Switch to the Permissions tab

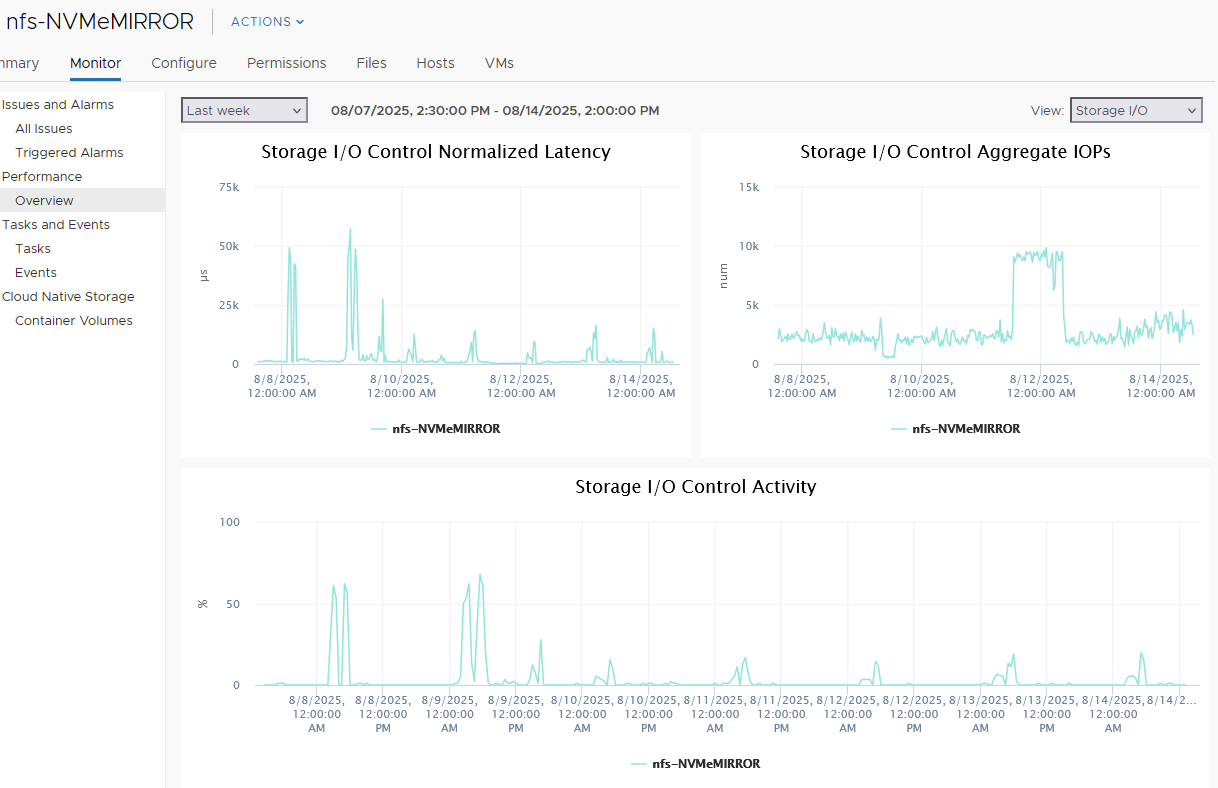tap(287, 63)
